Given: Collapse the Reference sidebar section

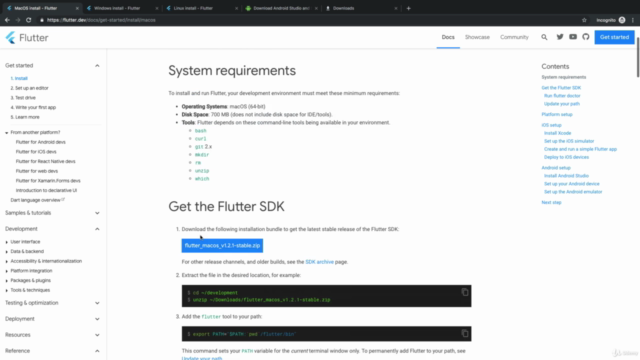Looking at the screenshot, I should pos(97,351).
